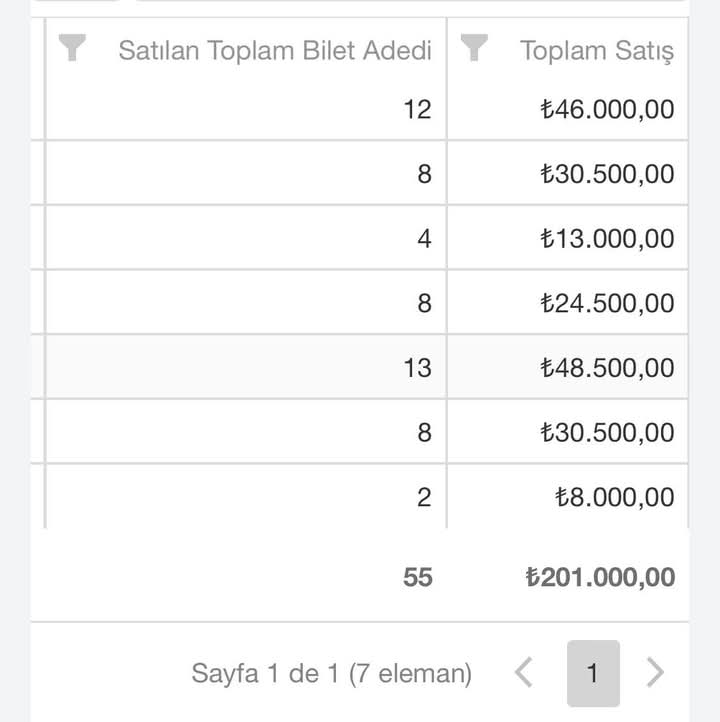This screenshot has width=720, height=722.
Task: Go to next page arrow
Action: [656, 673]
